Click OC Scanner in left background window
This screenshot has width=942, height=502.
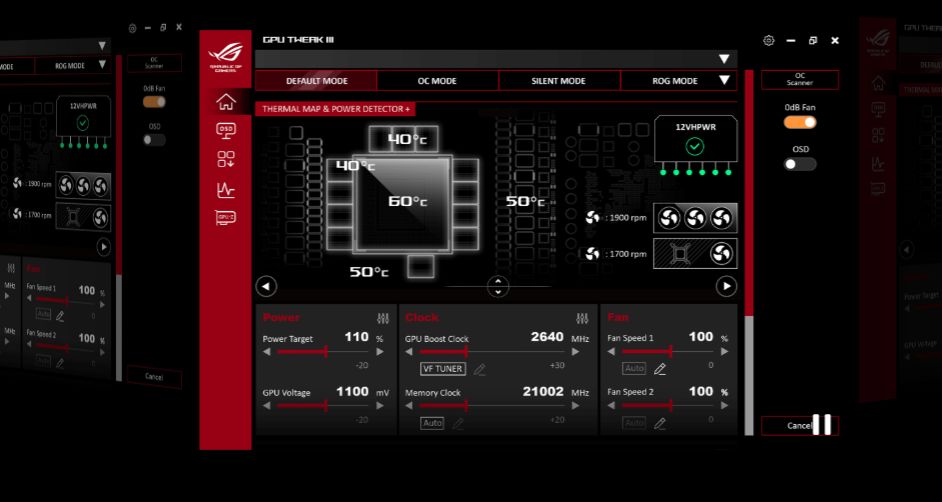pyautogui.click(x=154, y=63)
